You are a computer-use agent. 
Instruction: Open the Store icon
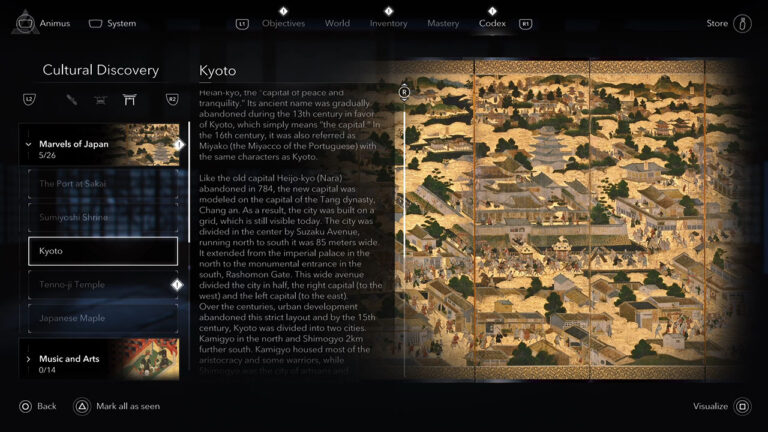tap(742, 23)
